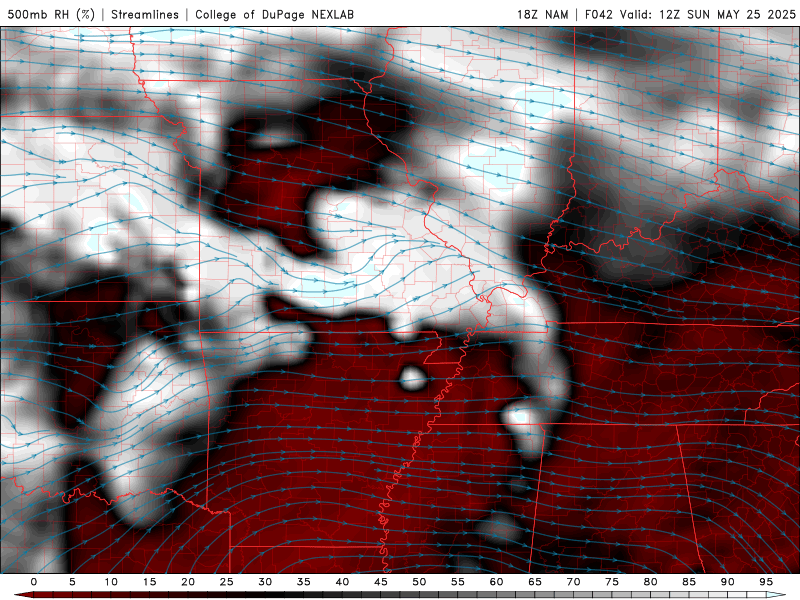Click the "80" colorbar tick label

click(x=651, y=582)
